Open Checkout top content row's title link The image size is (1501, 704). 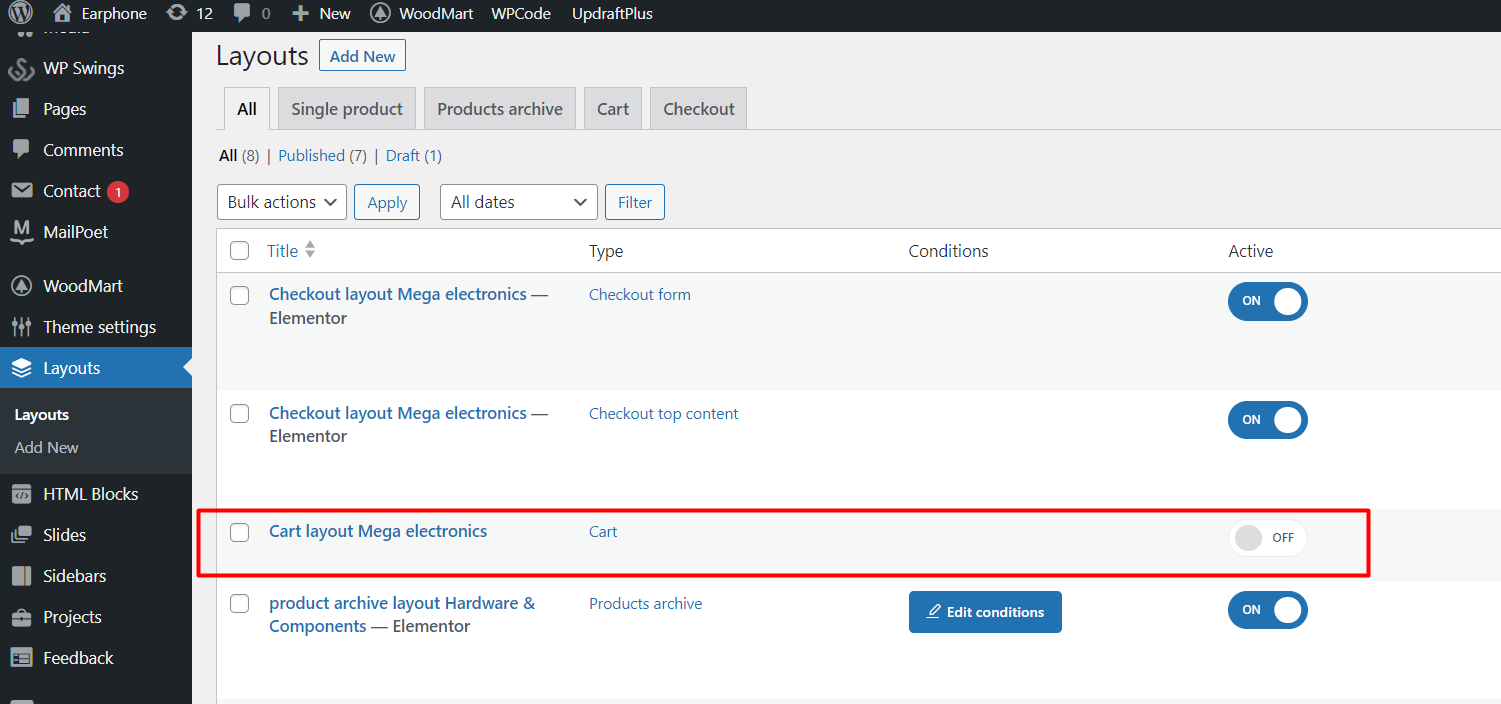[398, 413]
